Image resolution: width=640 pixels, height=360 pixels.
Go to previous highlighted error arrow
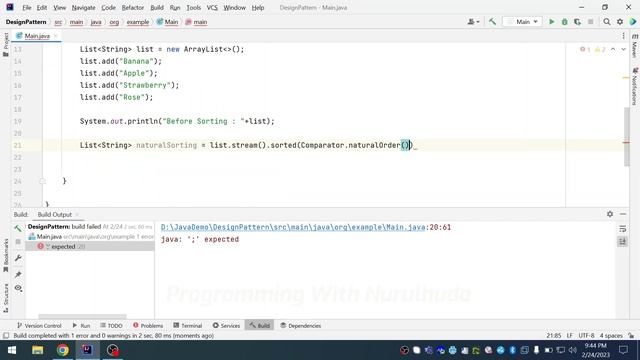[x=613, y=49]
